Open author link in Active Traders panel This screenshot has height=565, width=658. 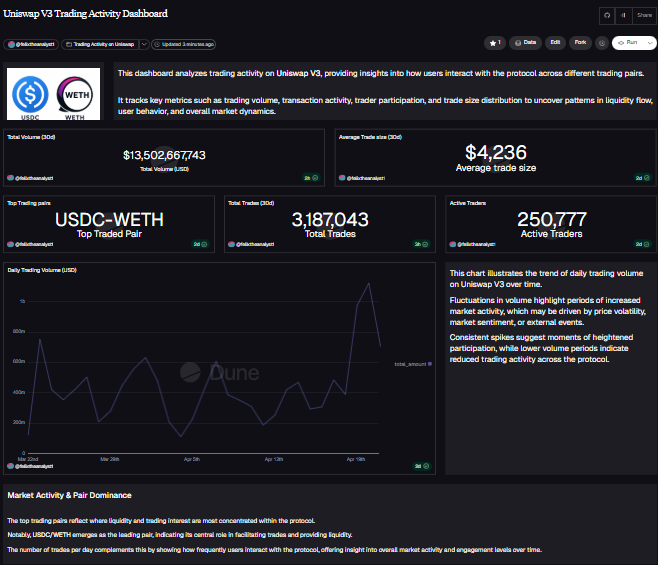point(473,244)
